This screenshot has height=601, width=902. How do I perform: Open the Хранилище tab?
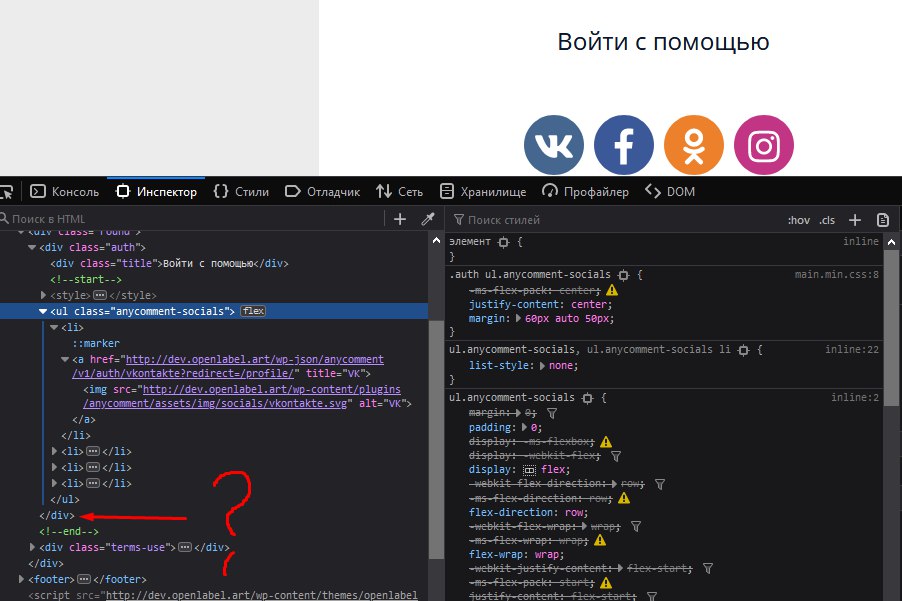tap(483, 192)
